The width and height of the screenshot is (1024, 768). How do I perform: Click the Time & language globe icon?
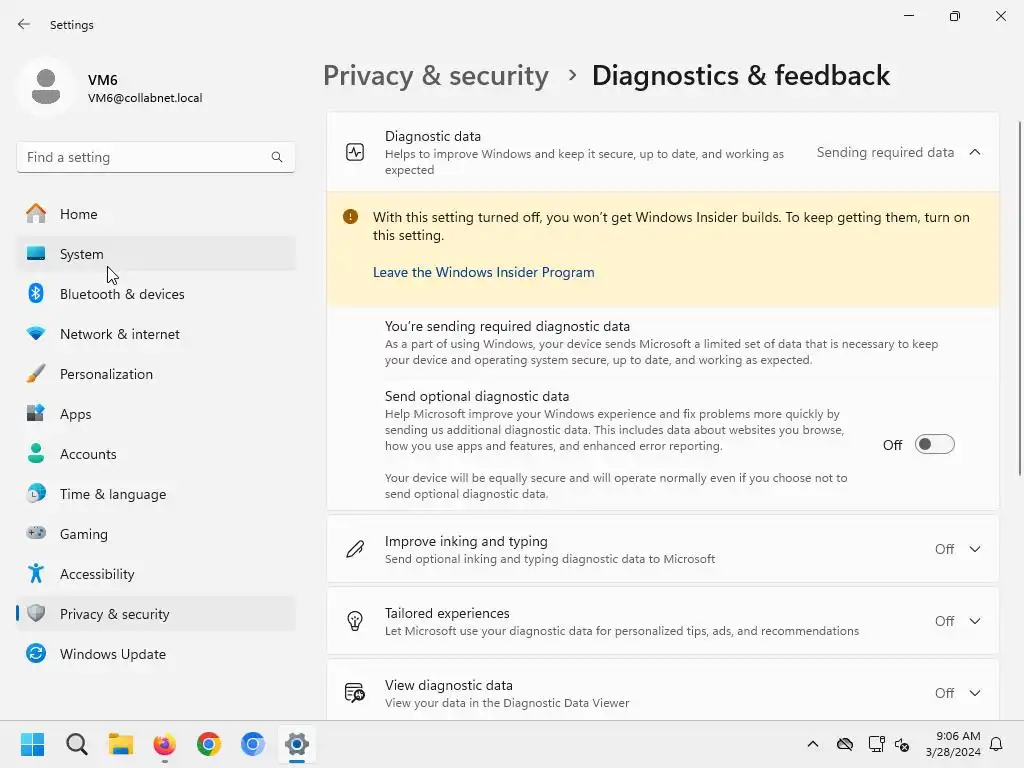coord(36,494)
